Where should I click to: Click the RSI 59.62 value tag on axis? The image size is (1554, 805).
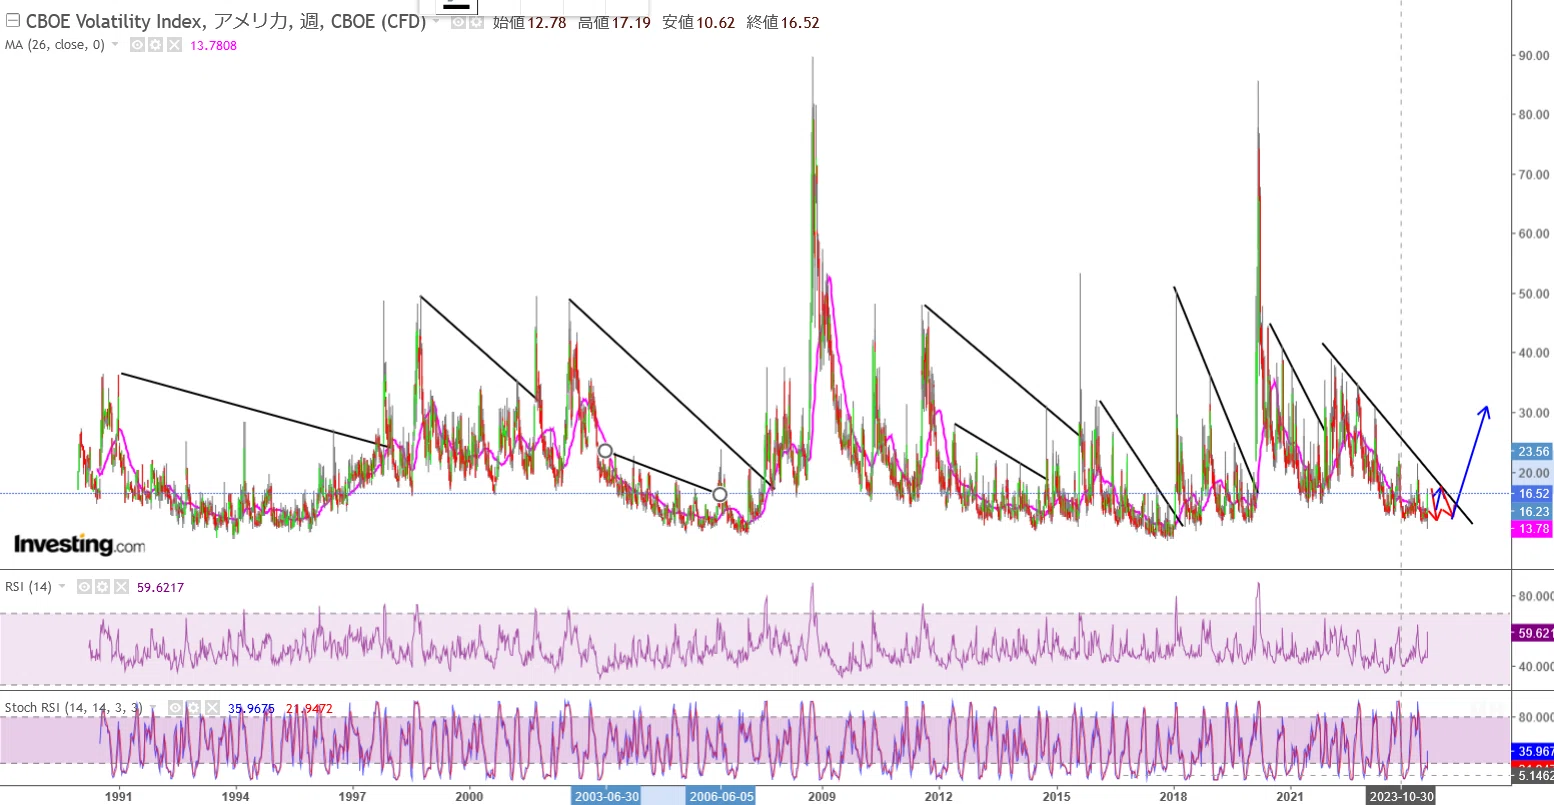pos(1535,633)
